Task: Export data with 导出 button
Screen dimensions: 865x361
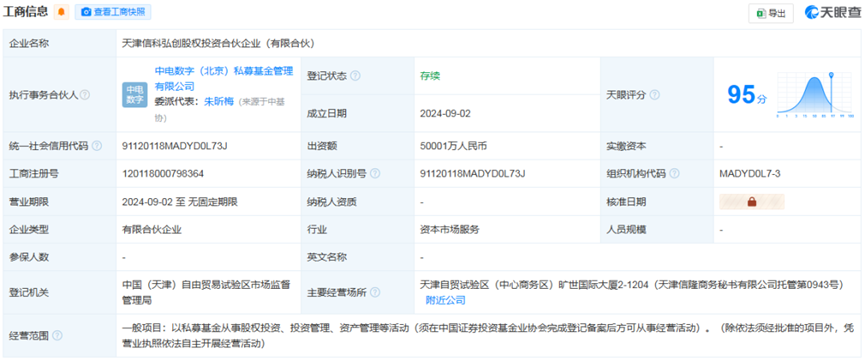Action: (x=771, y=13)
